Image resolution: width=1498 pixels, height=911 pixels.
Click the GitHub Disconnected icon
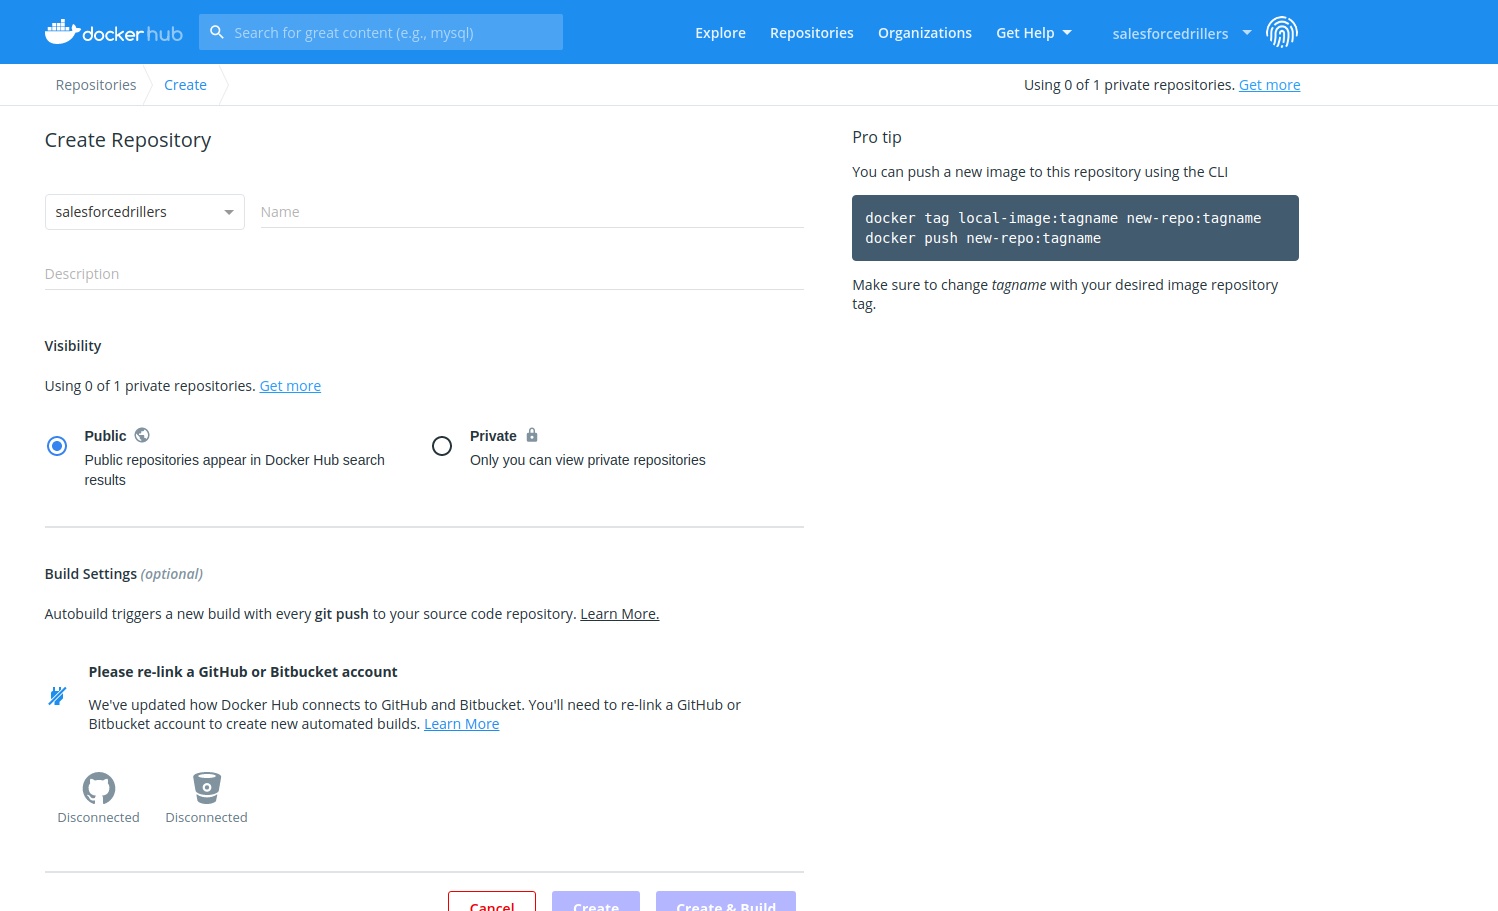99,788
